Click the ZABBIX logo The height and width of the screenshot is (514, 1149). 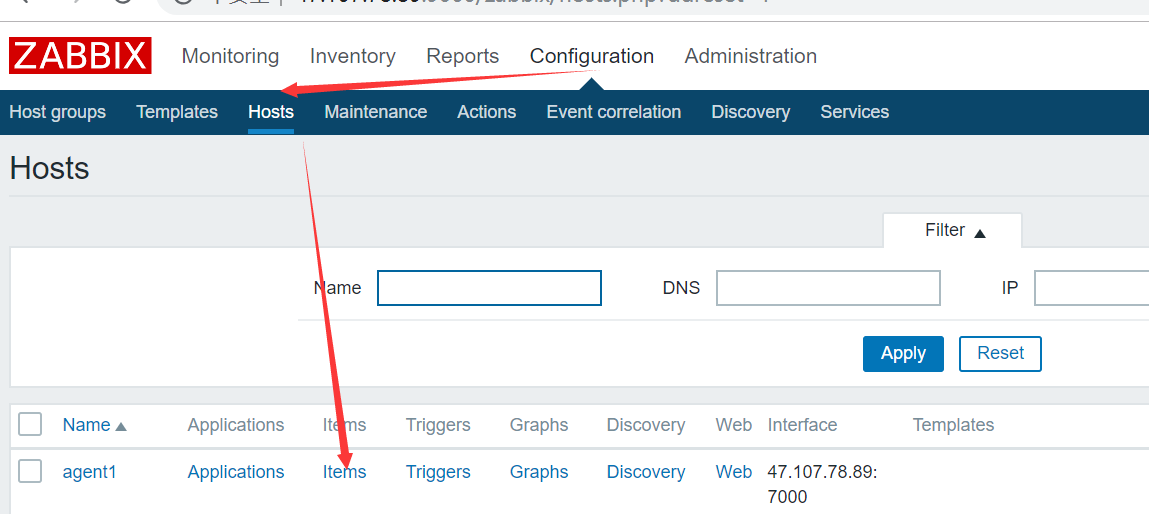coord(81,56)
